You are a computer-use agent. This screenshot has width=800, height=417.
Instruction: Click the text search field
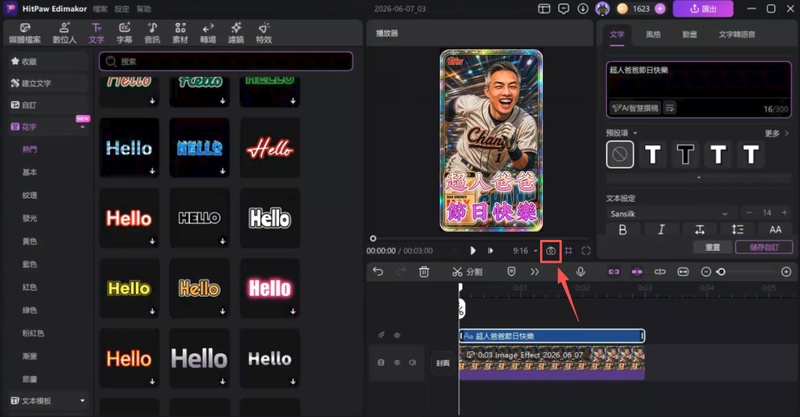click(226, 61)
